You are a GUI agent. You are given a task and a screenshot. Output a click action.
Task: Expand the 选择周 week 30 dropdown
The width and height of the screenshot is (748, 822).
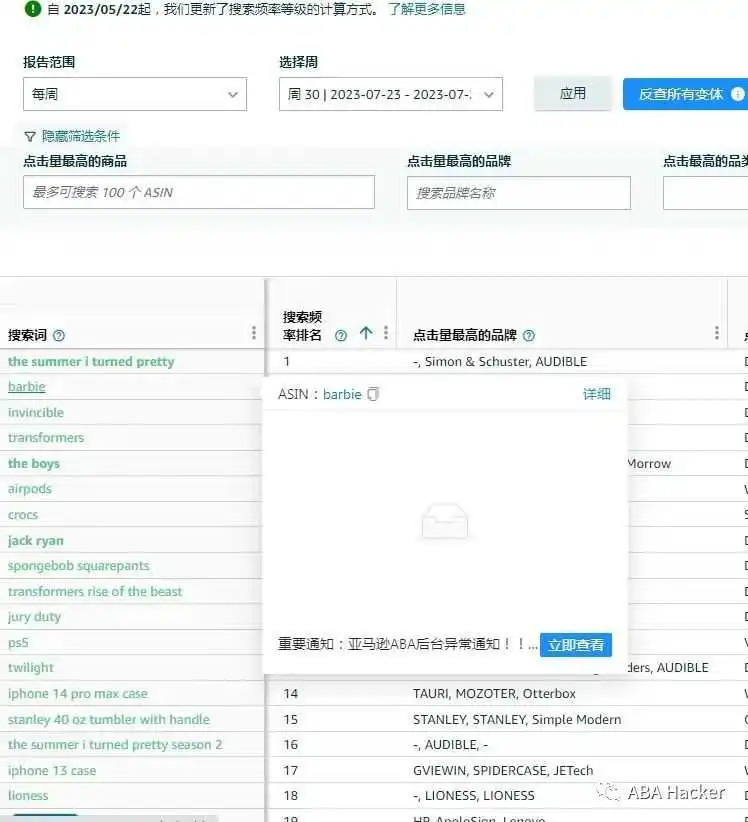[391, 94]
